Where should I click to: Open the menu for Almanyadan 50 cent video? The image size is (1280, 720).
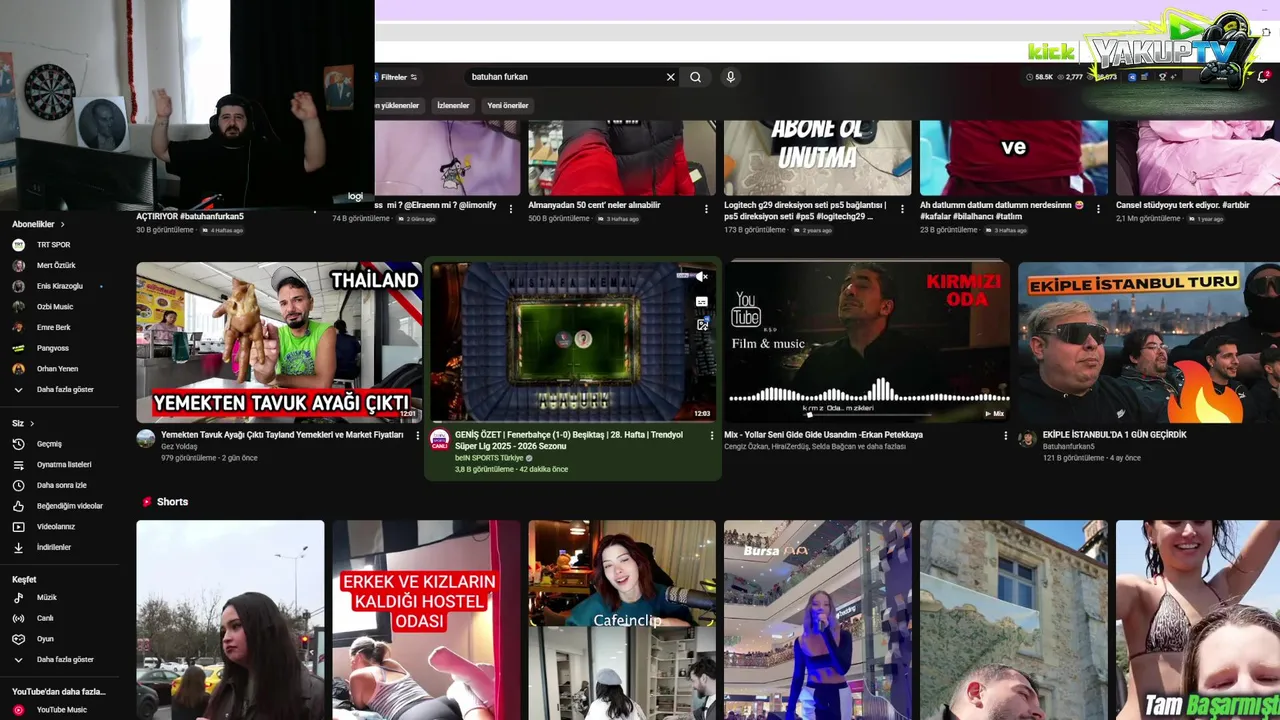[x=707, y=209]
